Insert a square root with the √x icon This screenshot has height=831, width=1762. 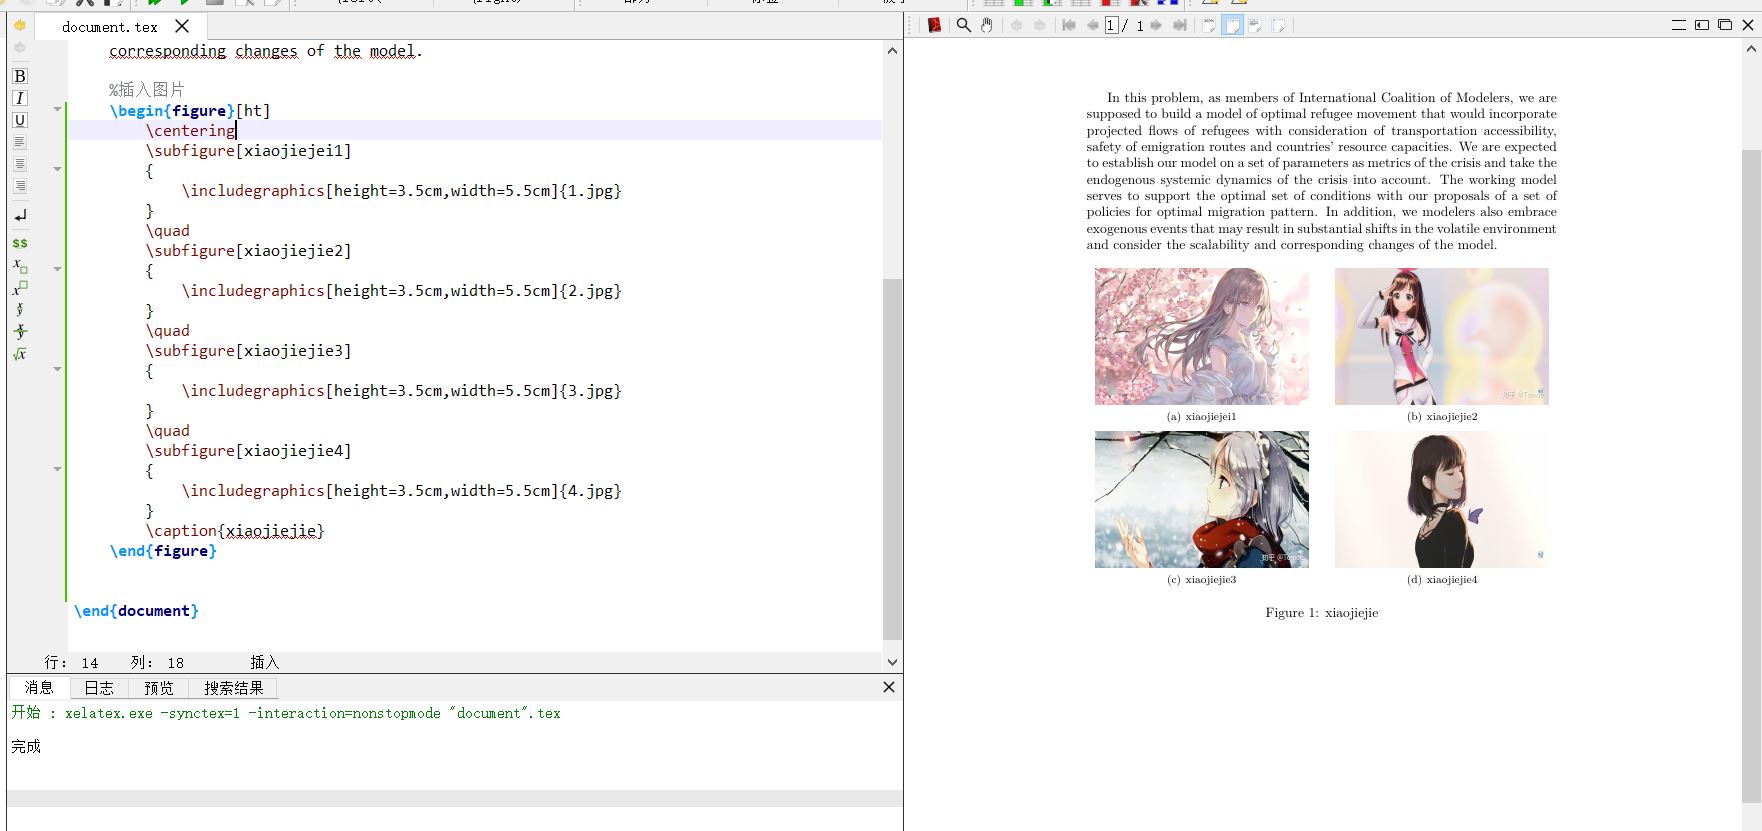[20, 354]
